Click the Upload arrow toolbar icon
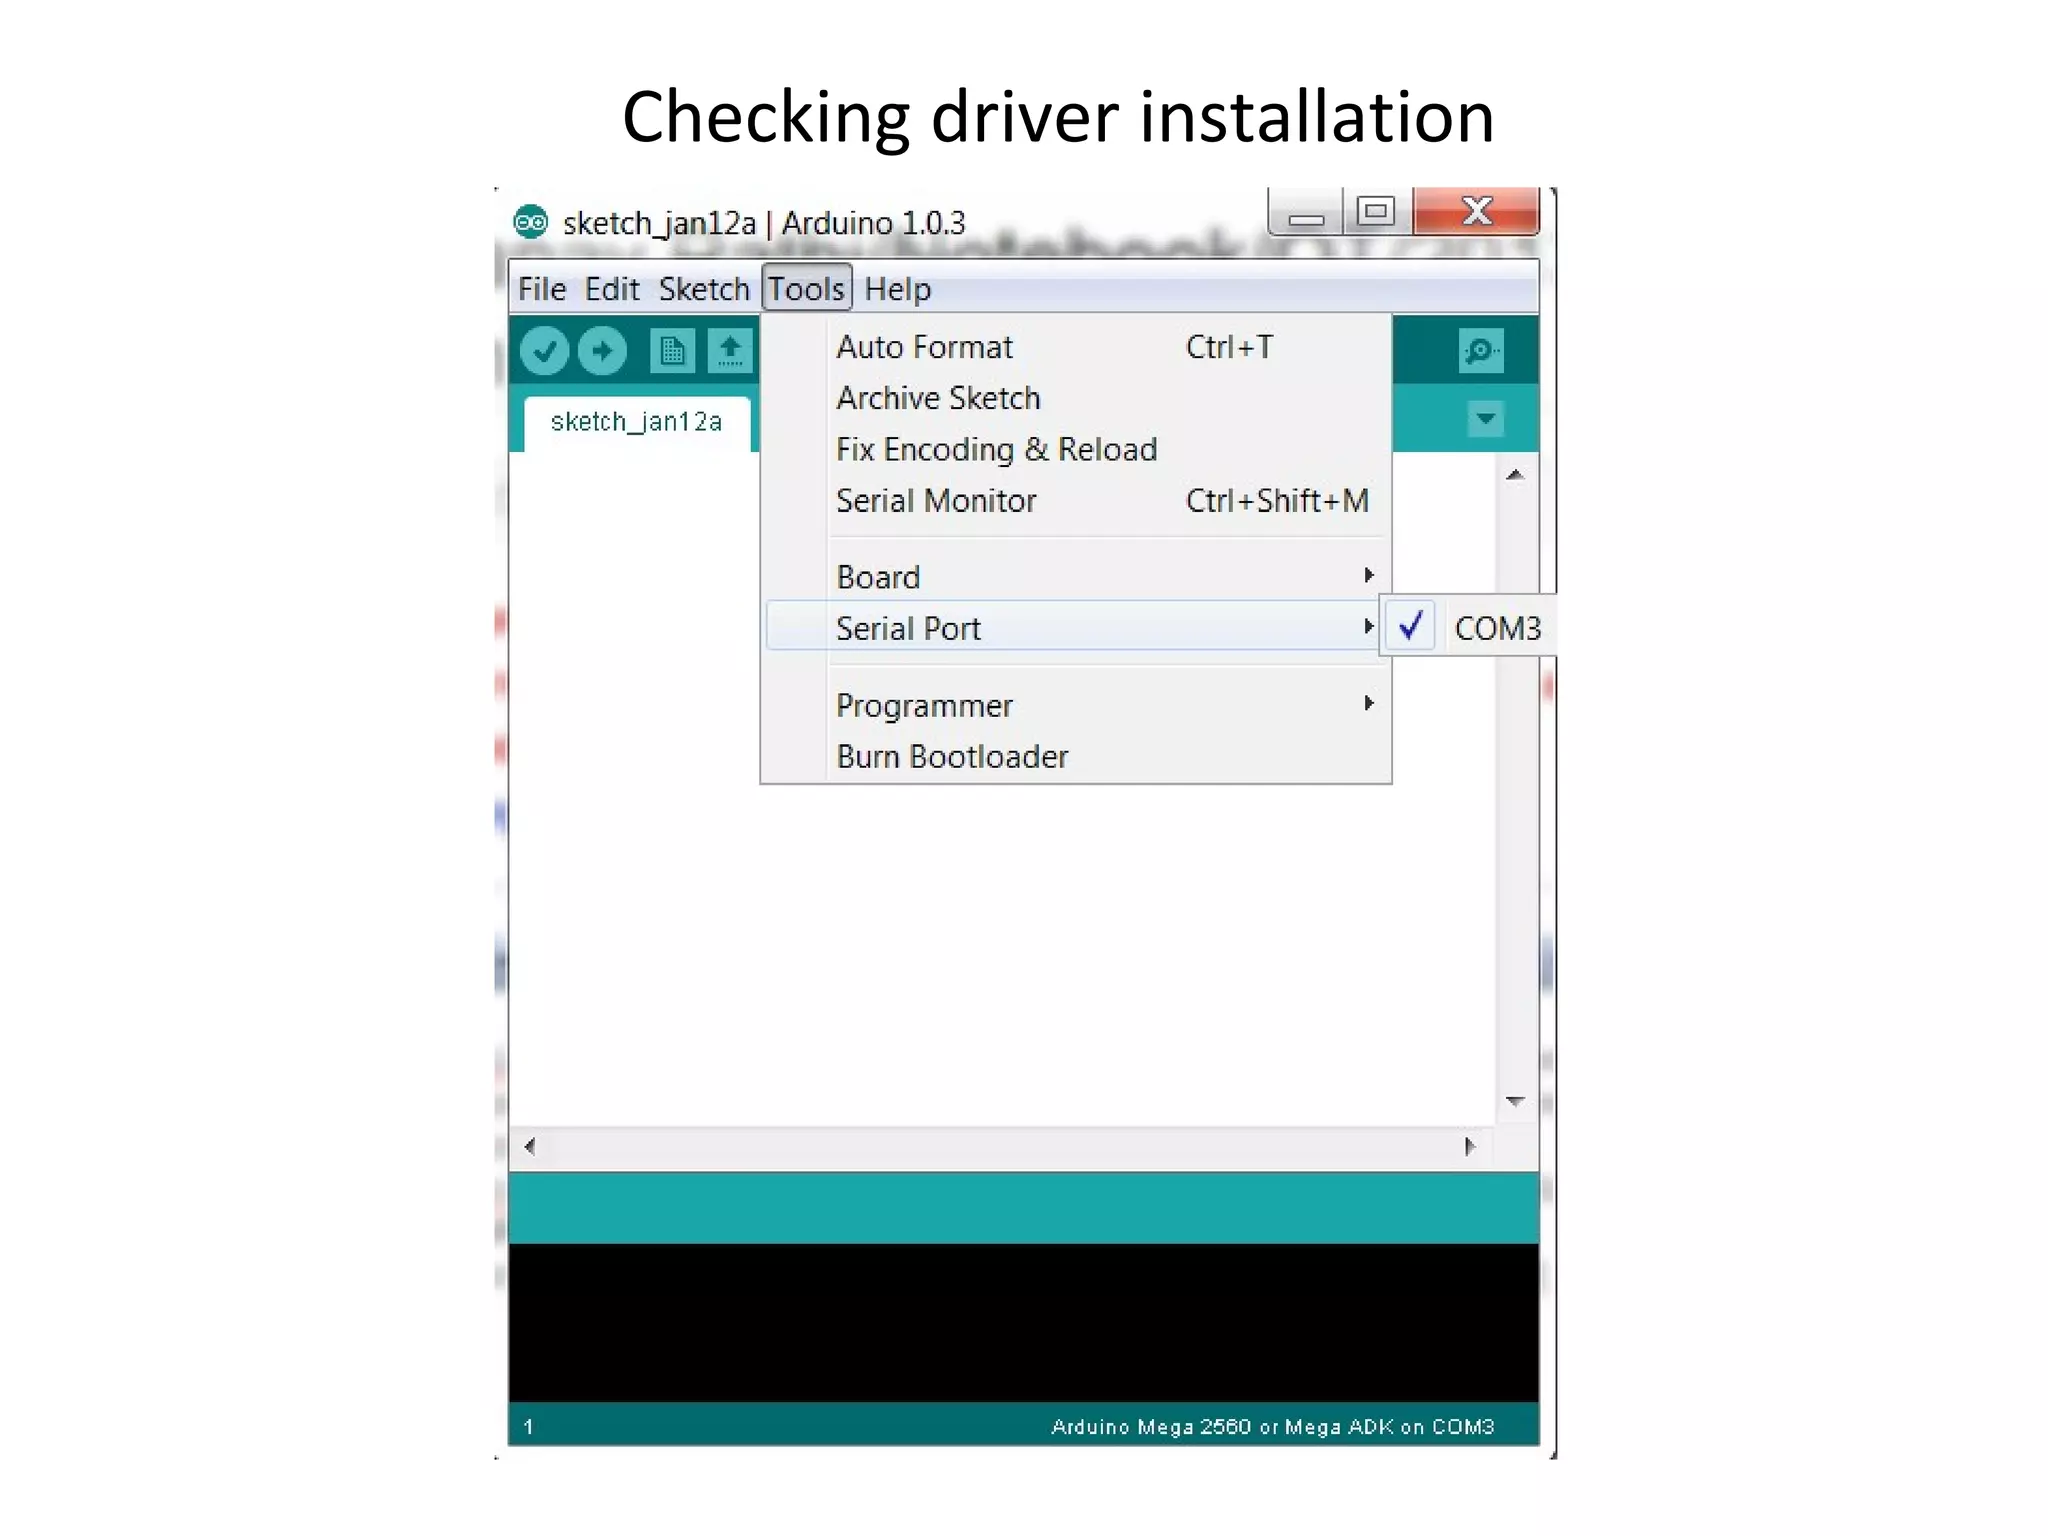The height and width of the screenshot is (1536, 2048). [602, 351]
